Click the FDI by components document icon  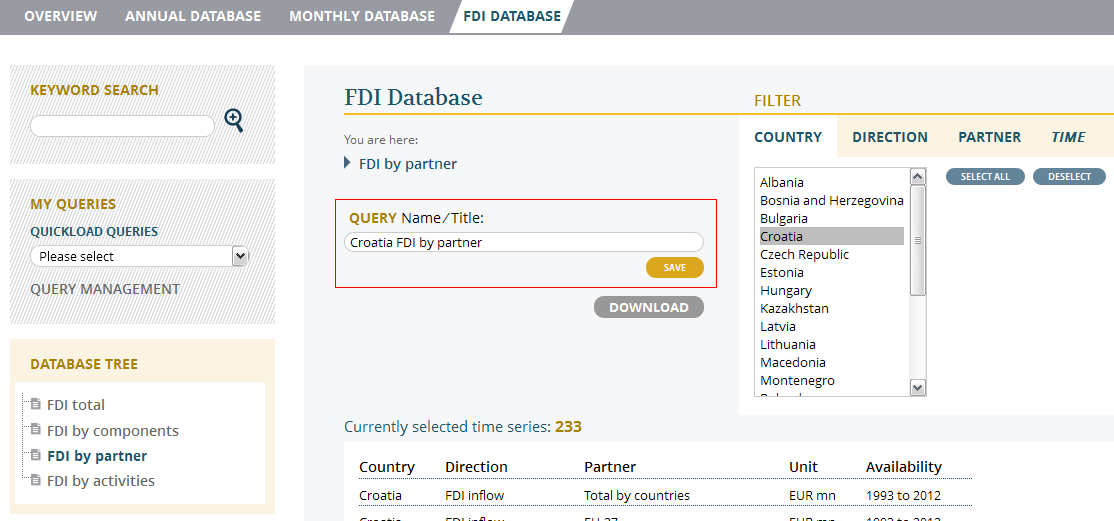pos(35,431)
